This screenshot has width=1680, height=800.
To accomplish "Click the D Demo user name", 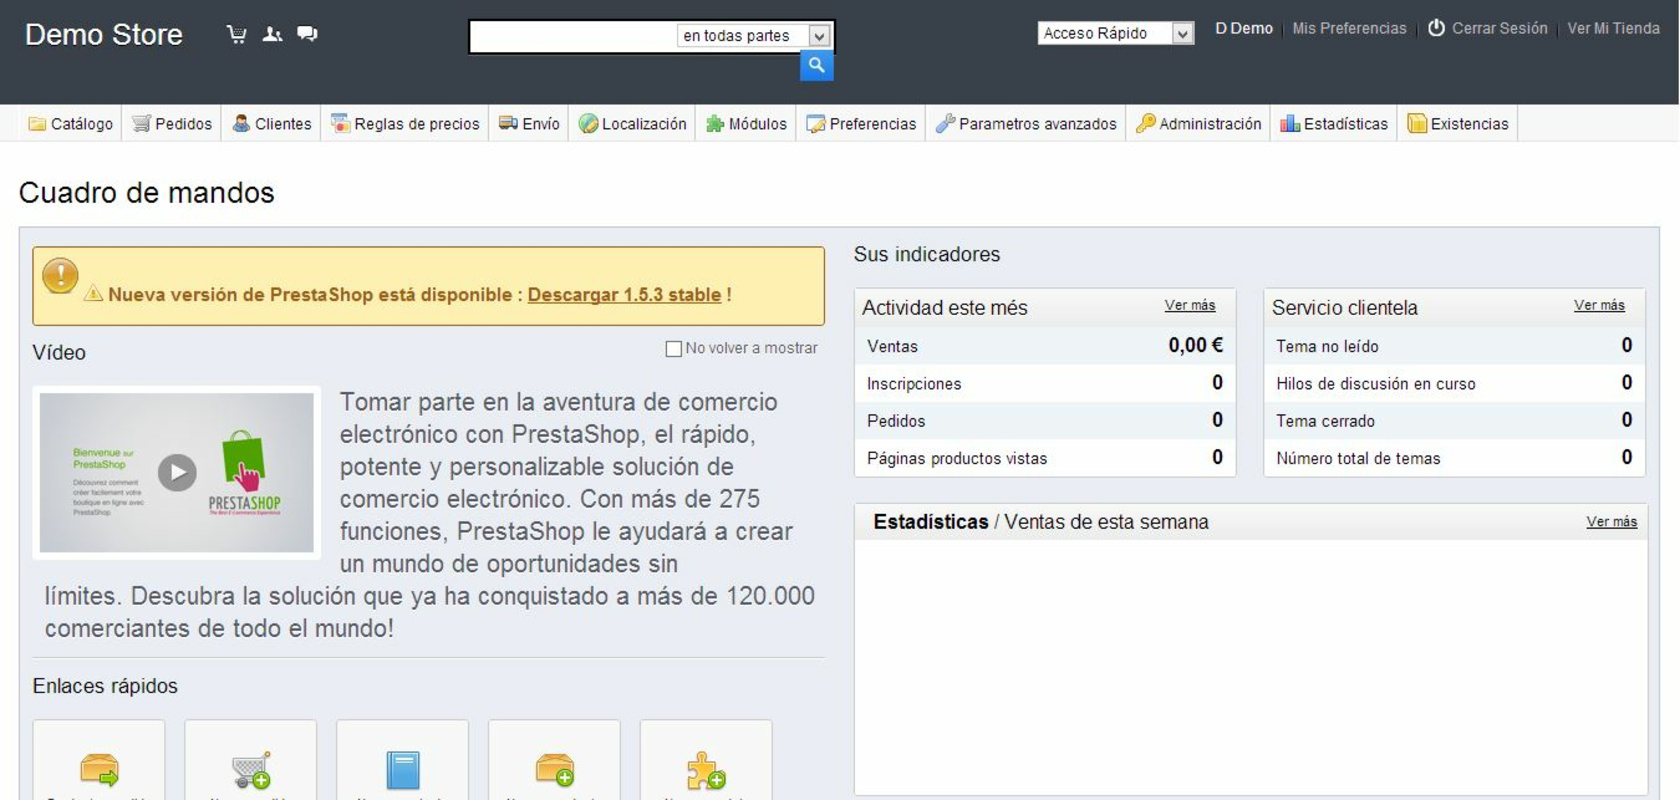I will 1244,29.
